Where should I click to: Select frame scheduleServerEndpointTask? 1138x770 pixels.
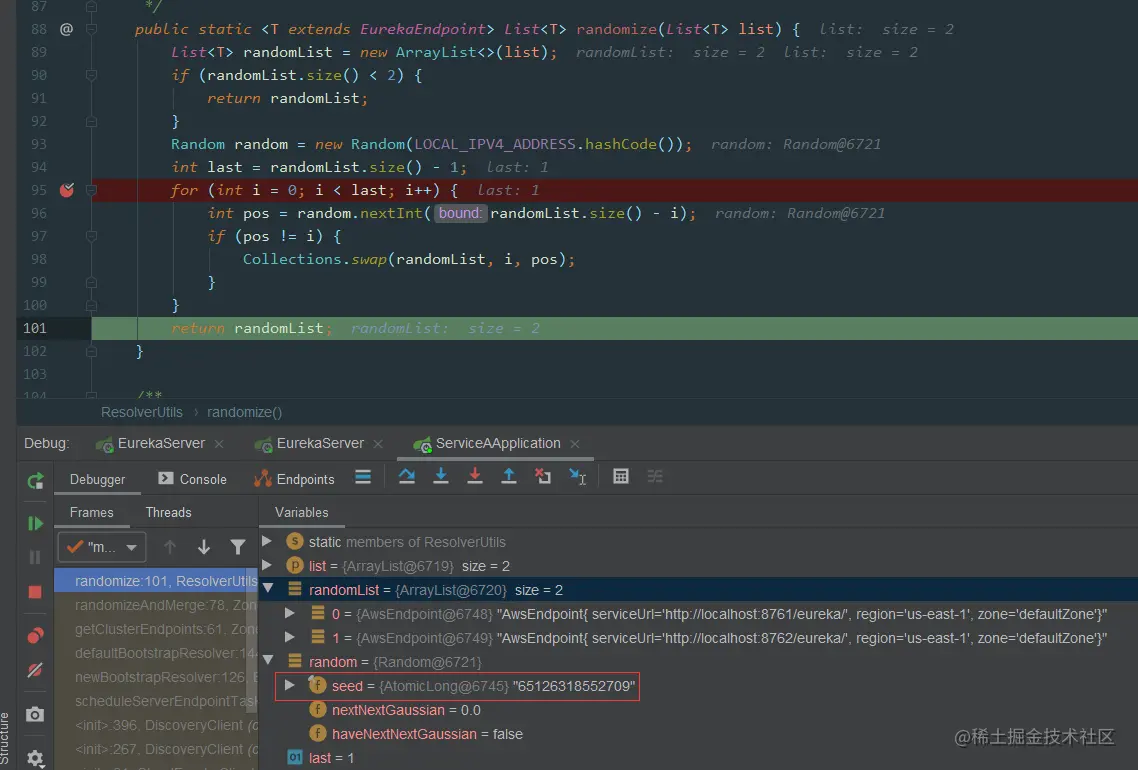point(156,700)
